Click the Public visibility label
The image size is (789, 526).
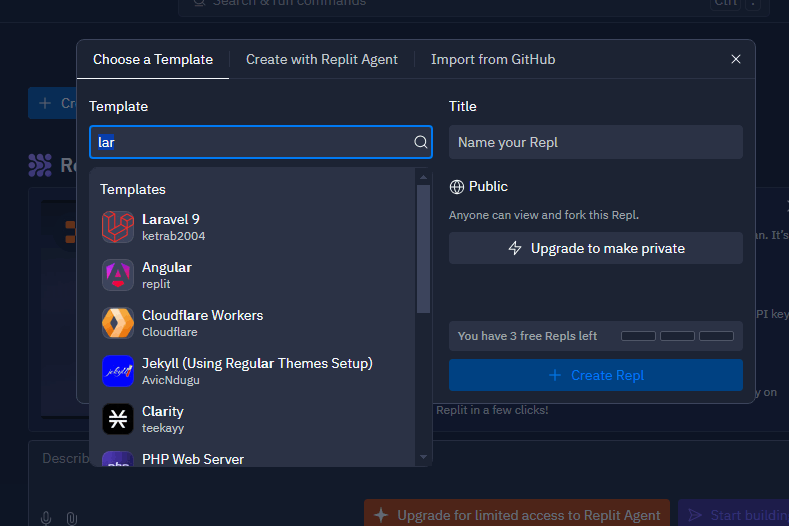click(x=488, y=187)
